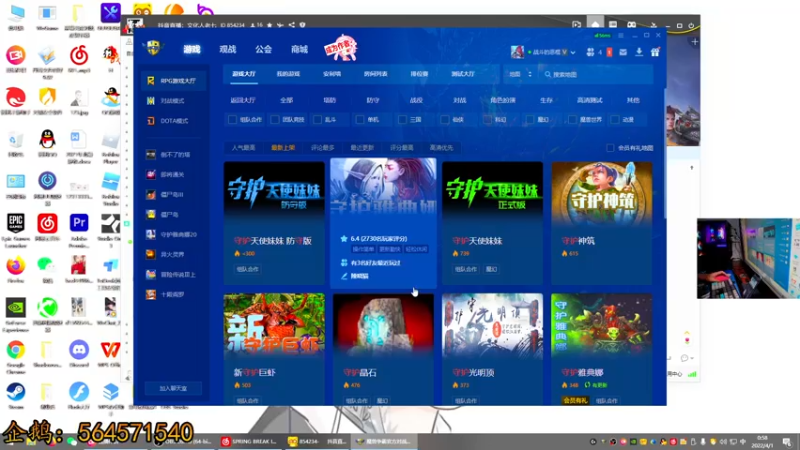Open Epic Games Launcher desktop icon
Screen dimensions: 800x450
click(16, 223)
